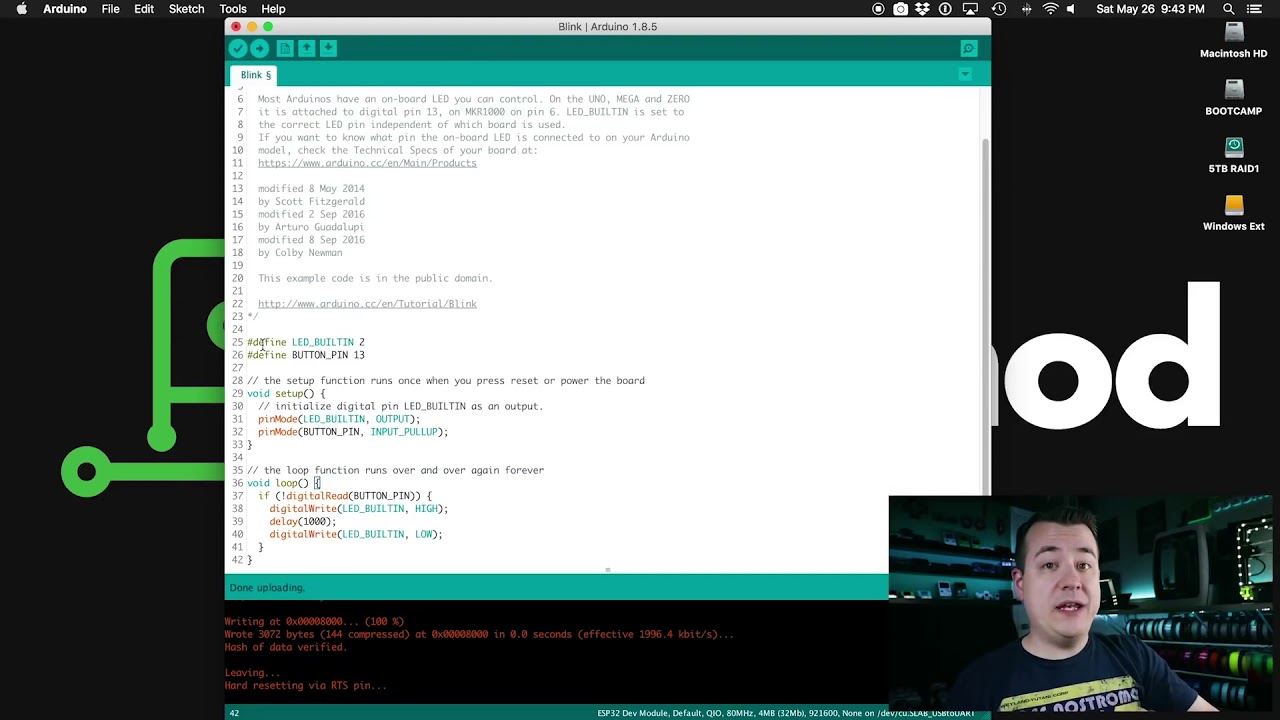This screenshot has height=720, width=1280.
Task: Open the Dropbox menu bar icon
Action: 922,9
